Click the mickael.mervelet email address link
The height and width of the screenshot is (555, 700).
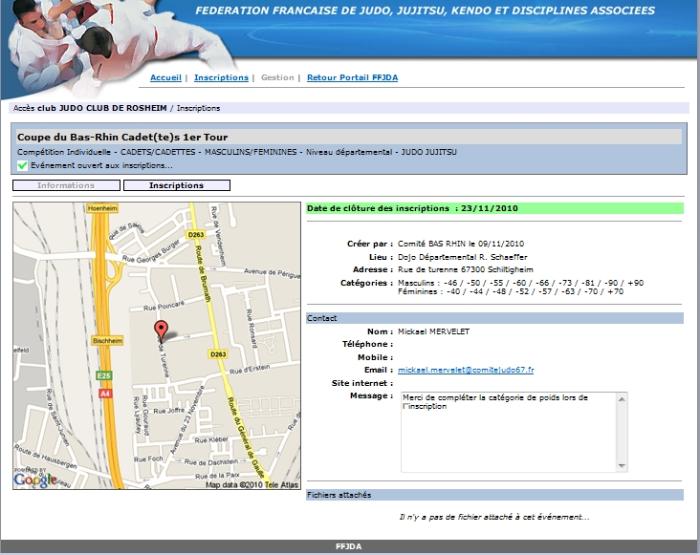[465, 370]
